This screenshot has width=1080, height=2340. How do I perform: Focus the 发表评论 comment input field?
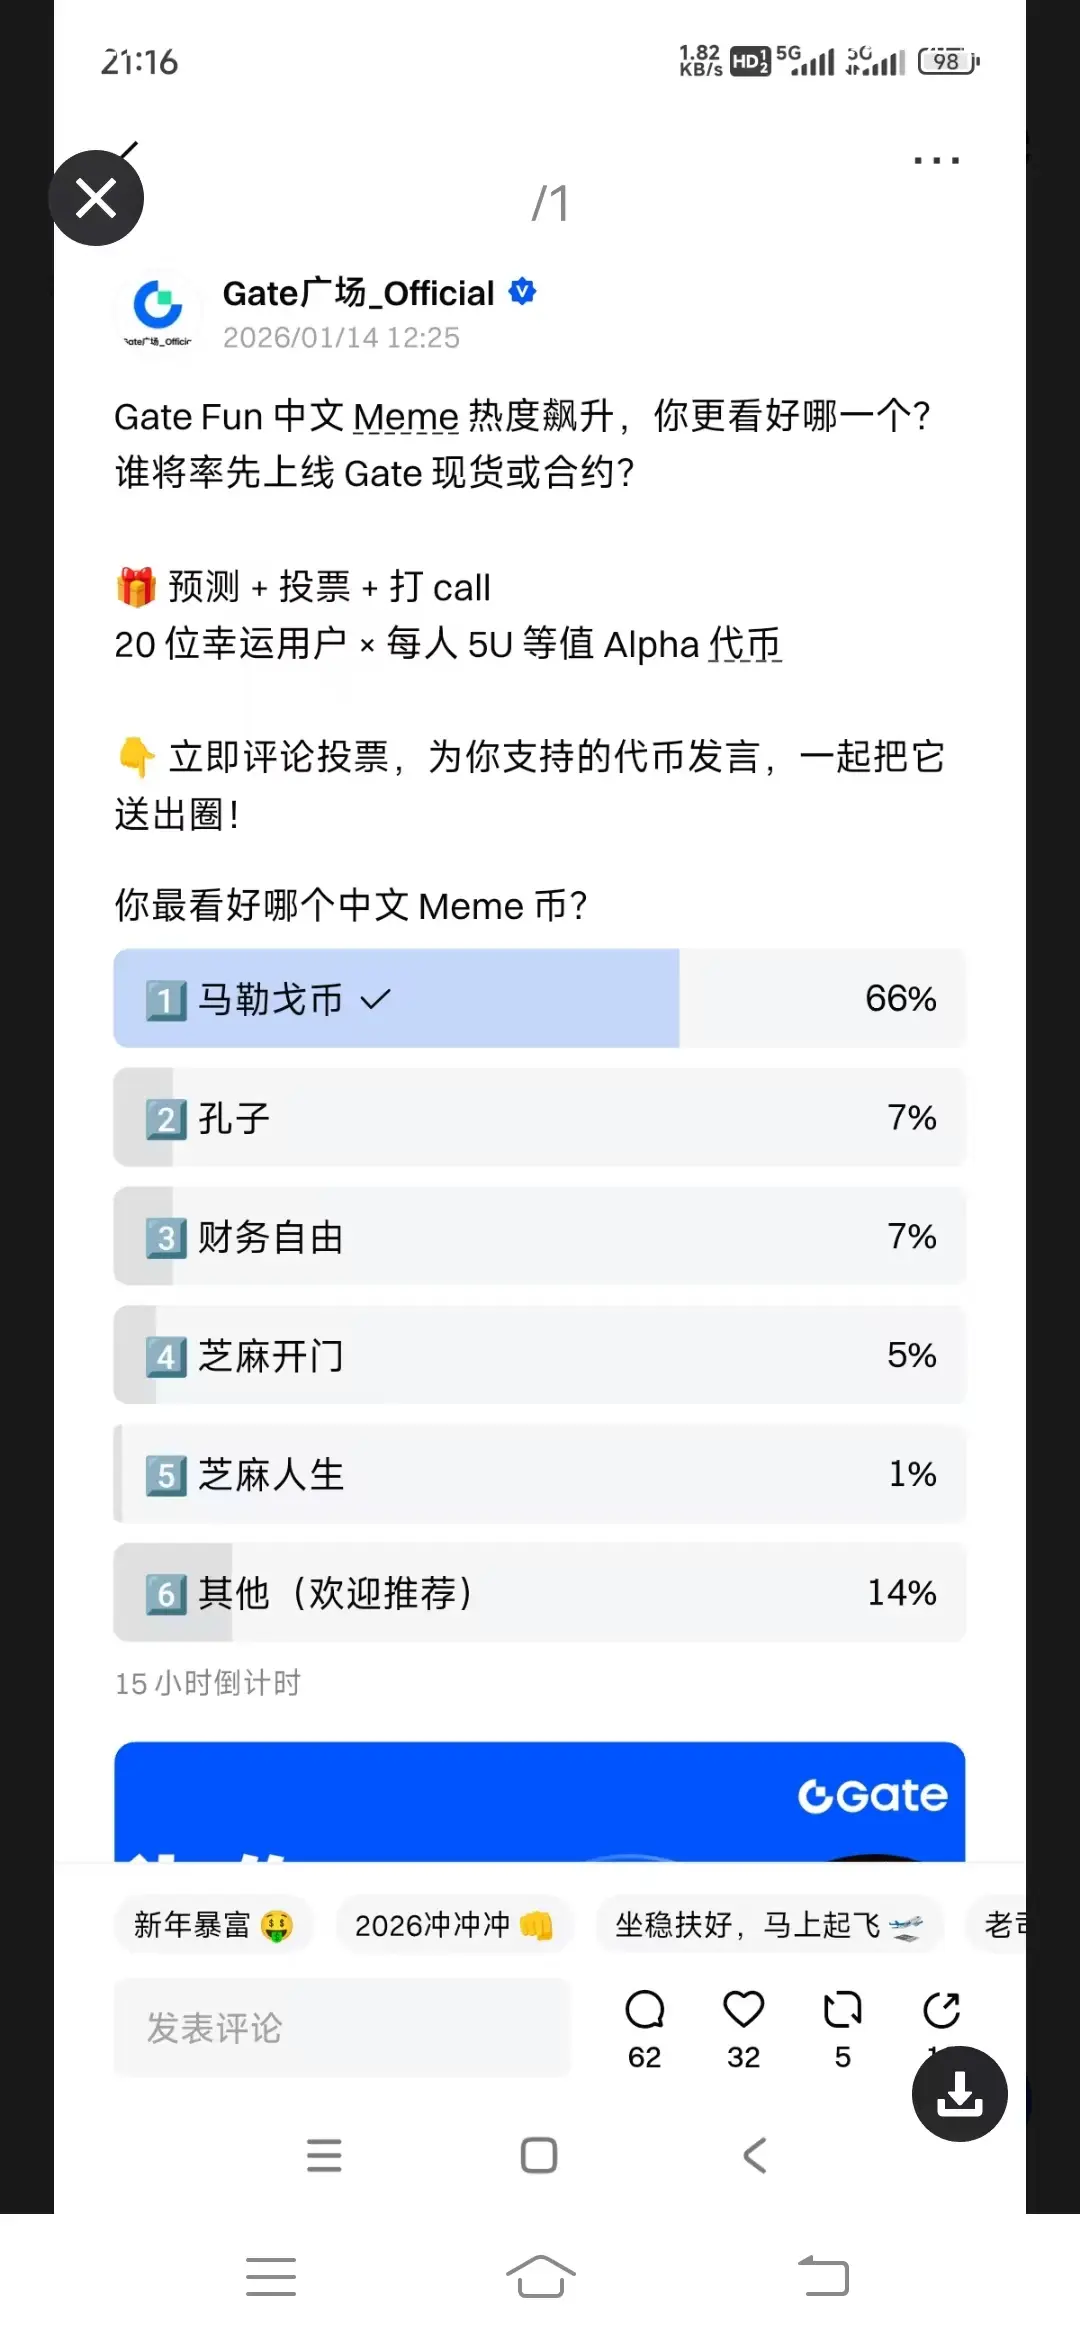click(342, 2028)
